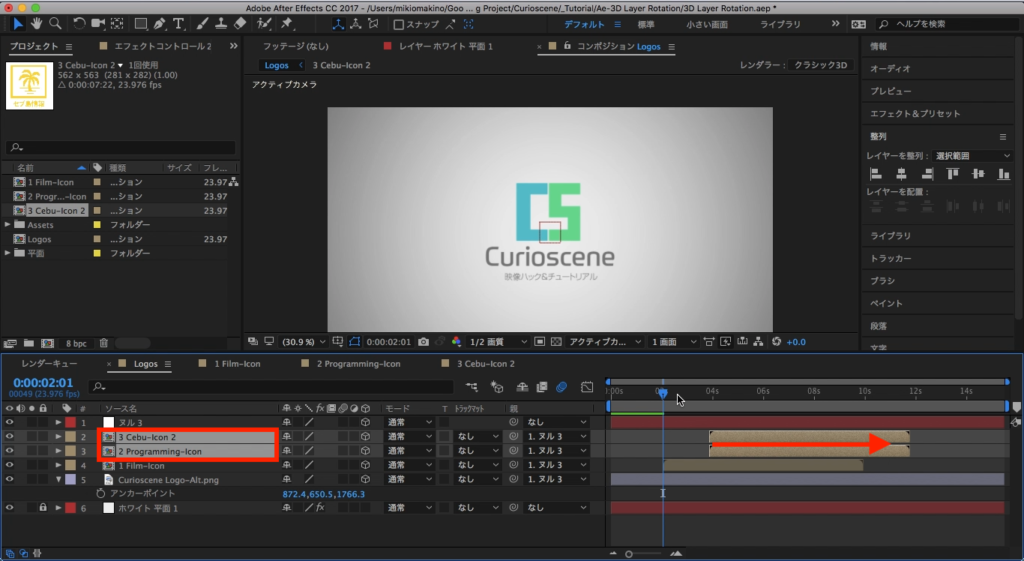1024x561 pixels.
Task: Select the Puppet Pin tool
Action: [x=287, y=23]
